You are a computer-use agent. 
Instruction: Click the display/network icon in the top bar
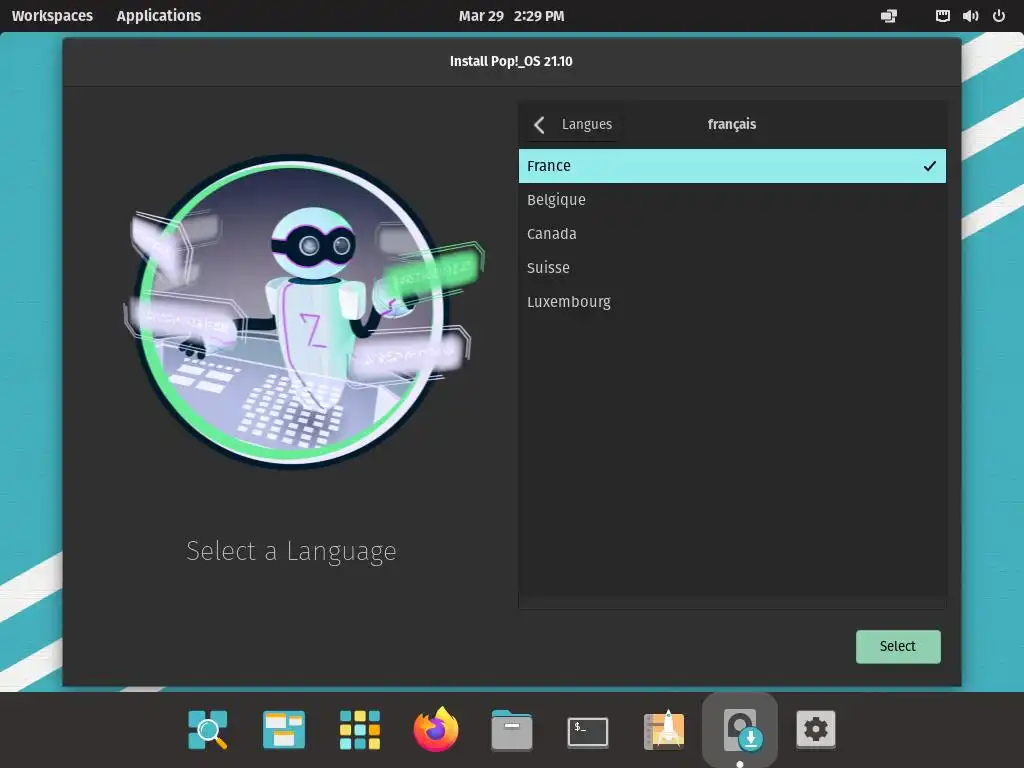(889, 16)
